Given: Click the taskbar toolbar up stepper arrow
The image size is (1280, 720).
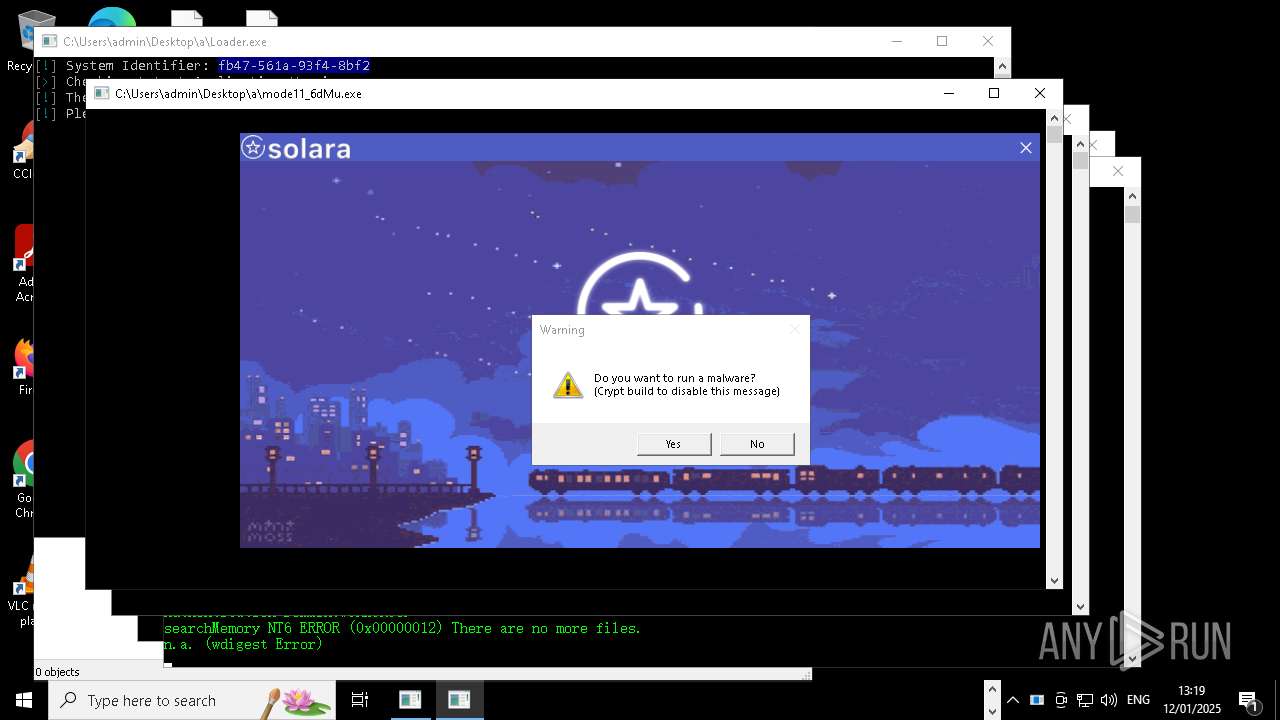Looking at the screenshot, I should click(992, 690).
